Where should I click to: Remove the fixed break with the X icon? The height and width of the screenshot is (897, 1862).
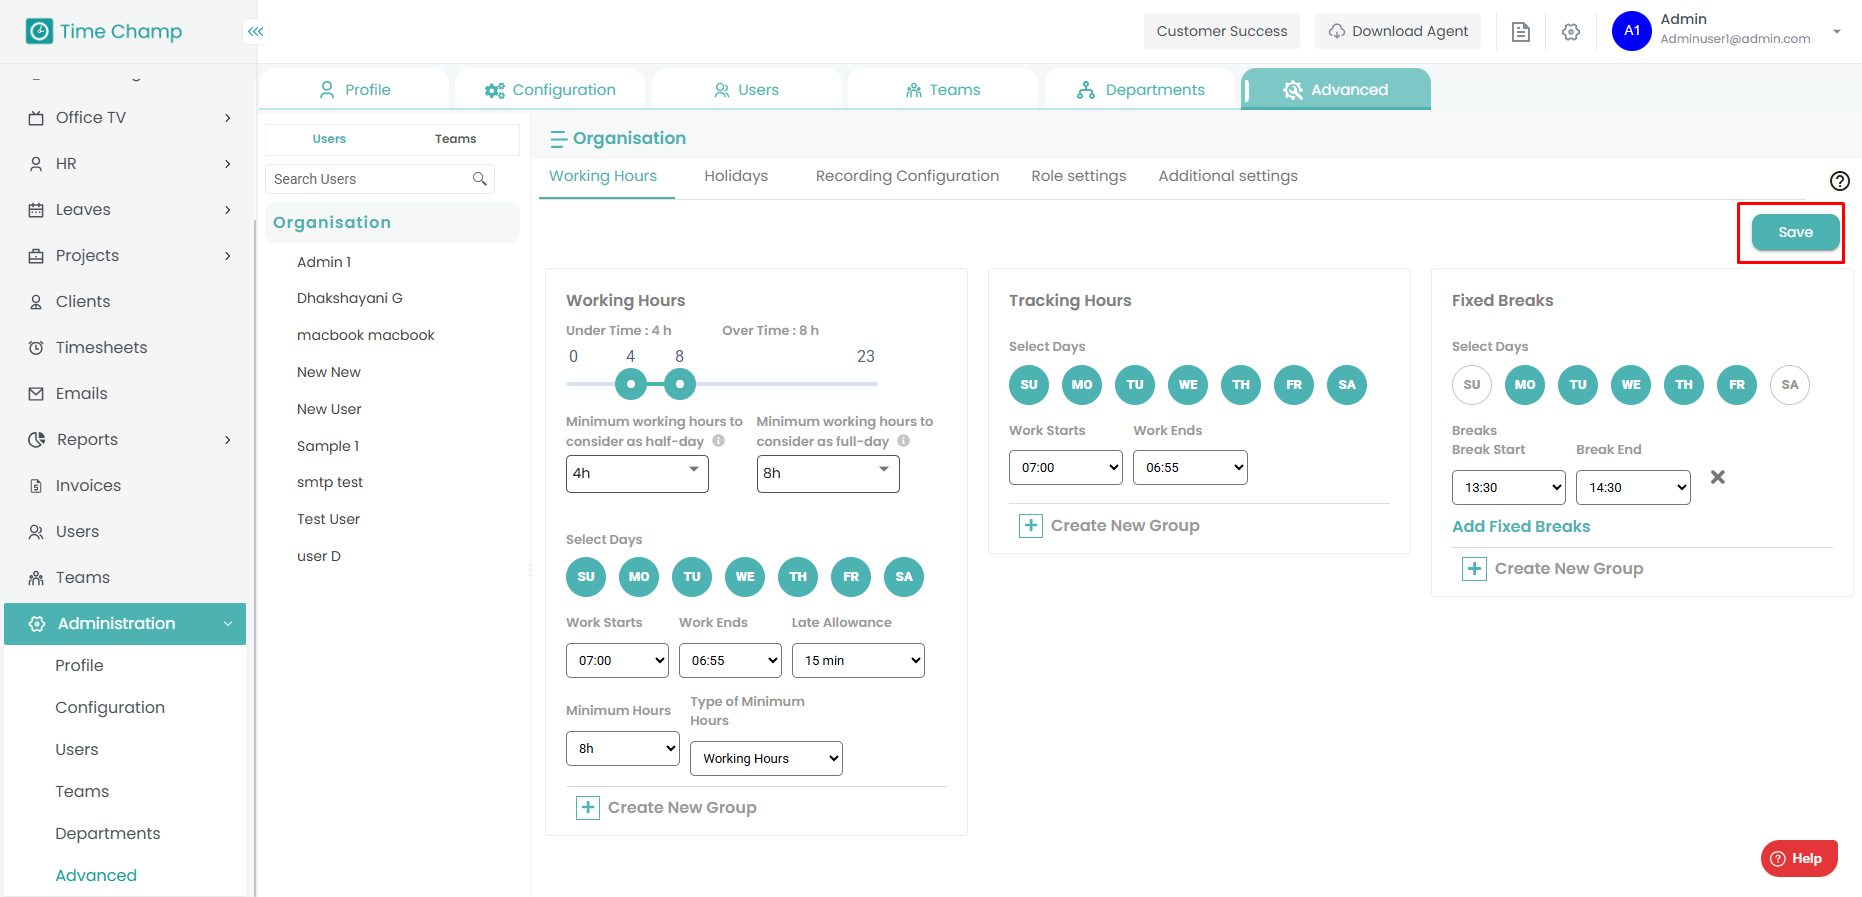point(1717,477)
